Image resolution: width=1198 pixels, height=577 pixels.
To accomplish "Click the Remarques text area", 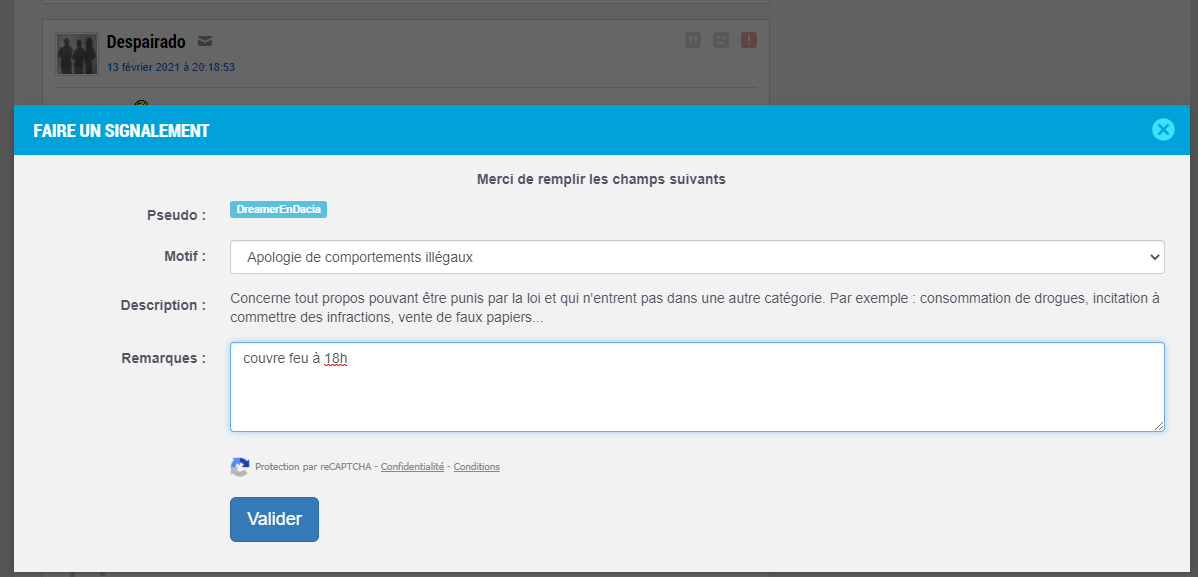I will click(x=697, y=387).
